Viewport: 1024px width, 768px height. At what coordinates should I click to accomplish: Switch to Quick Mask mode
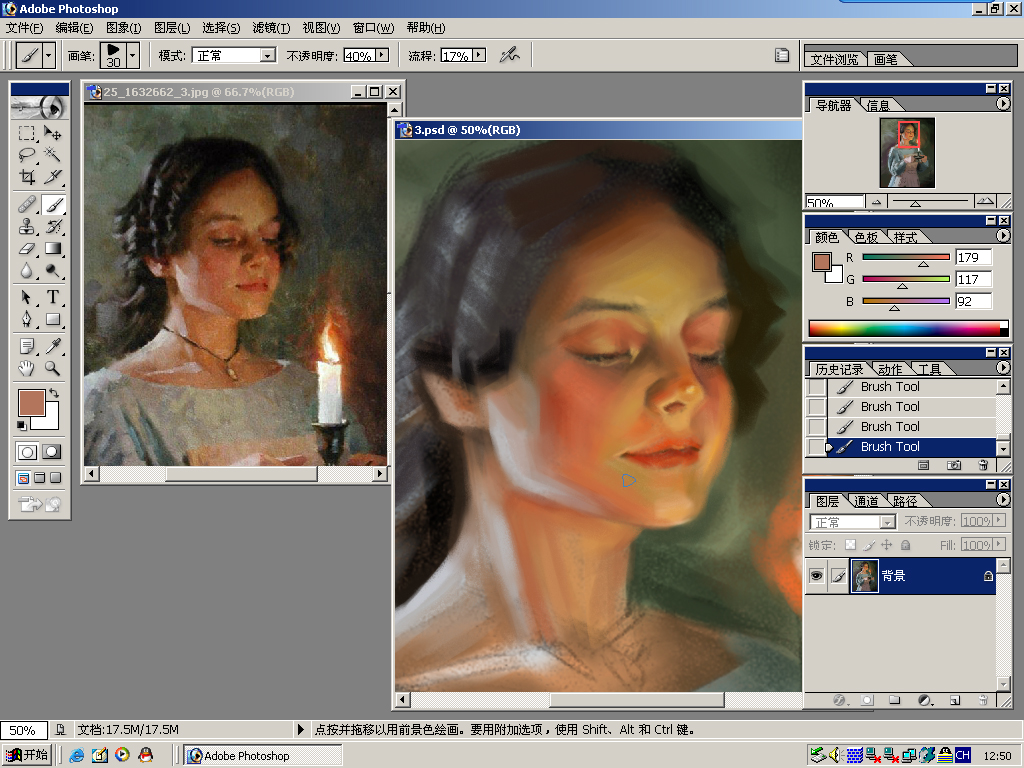52,451
